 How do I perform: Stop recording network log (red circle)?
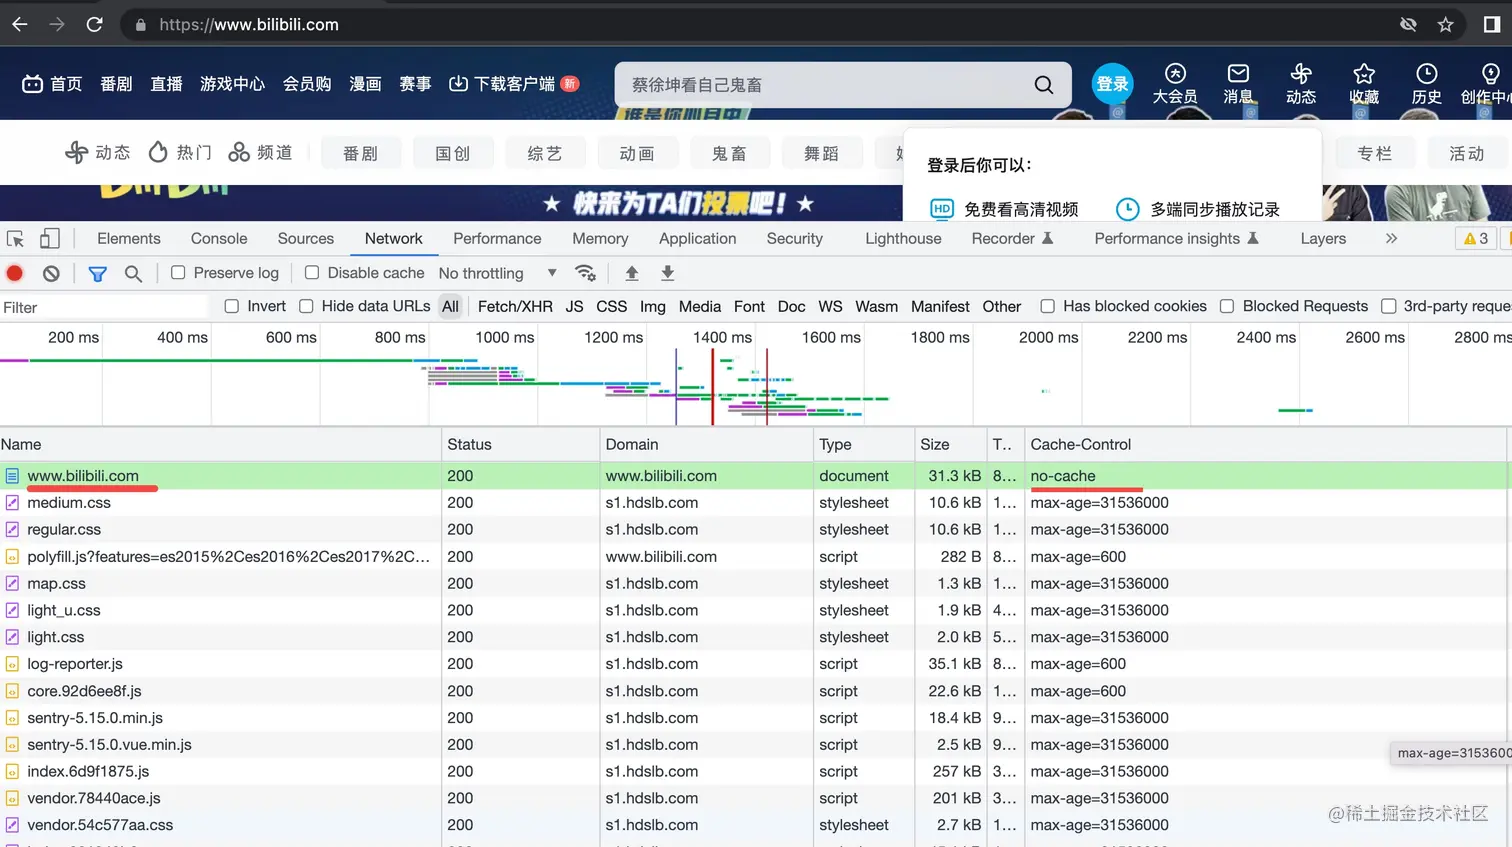[x=15, y=273]
